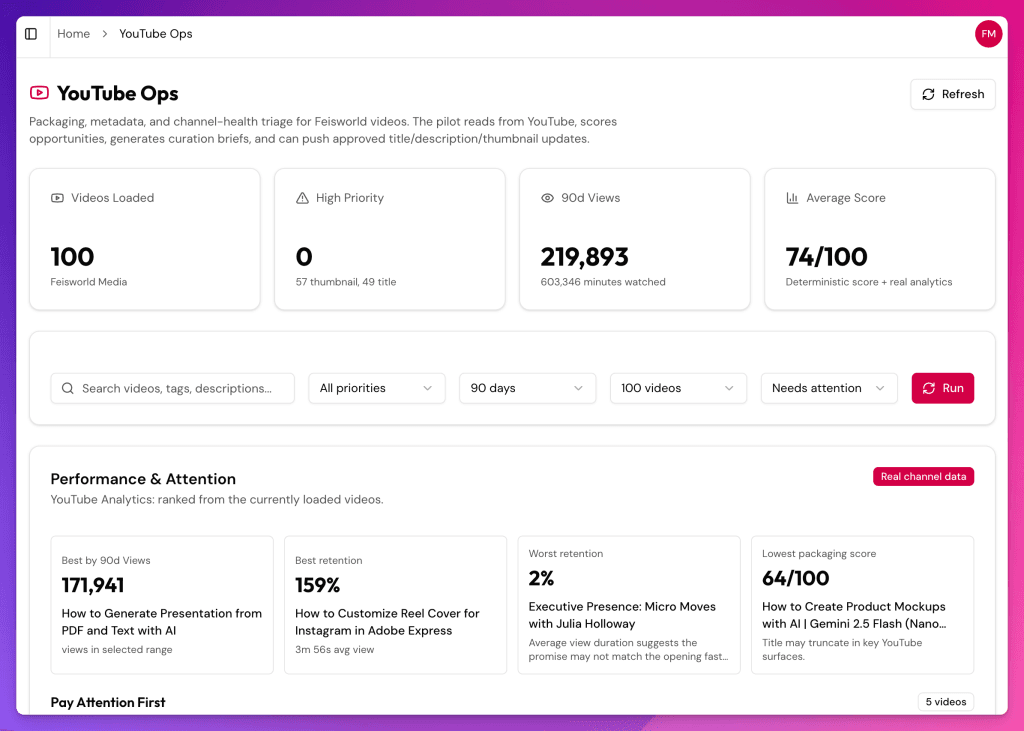This screenshot has width=1024, height=731.
Task: Click the YouTube Ops logo icon
Action: pyautogui.click(x=39, y=93)
